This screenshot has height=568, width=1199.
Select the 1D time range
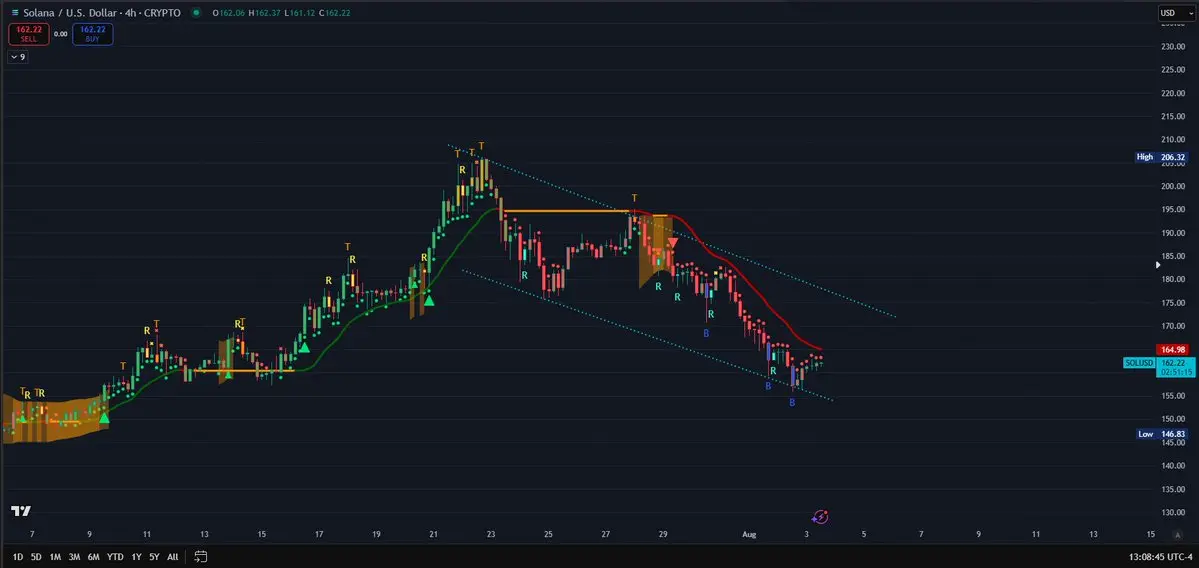tap(18, 557)
